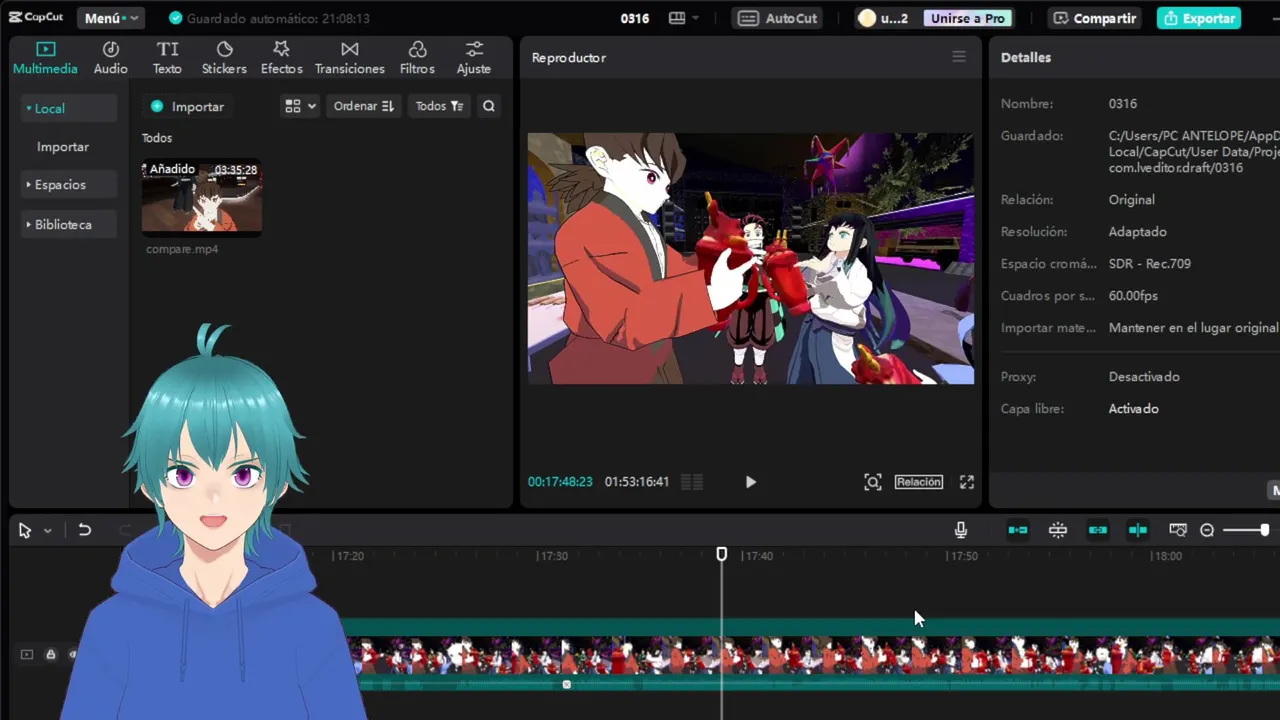Viewport: 1280px width, 720px height.
Task: Select the pointer selection tool
Action: 25,531
